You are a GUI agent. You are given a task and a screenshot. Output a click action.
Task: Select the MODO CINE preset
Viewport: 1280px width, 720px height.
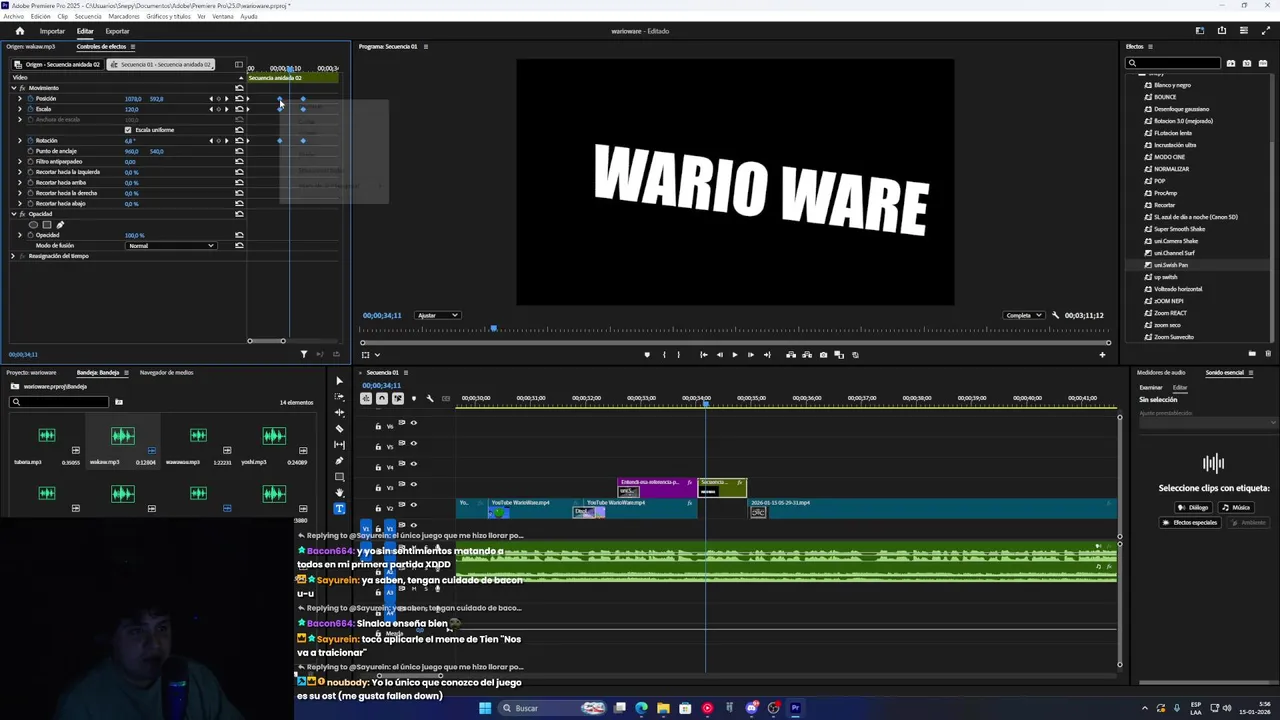(x=1169, y=157)
